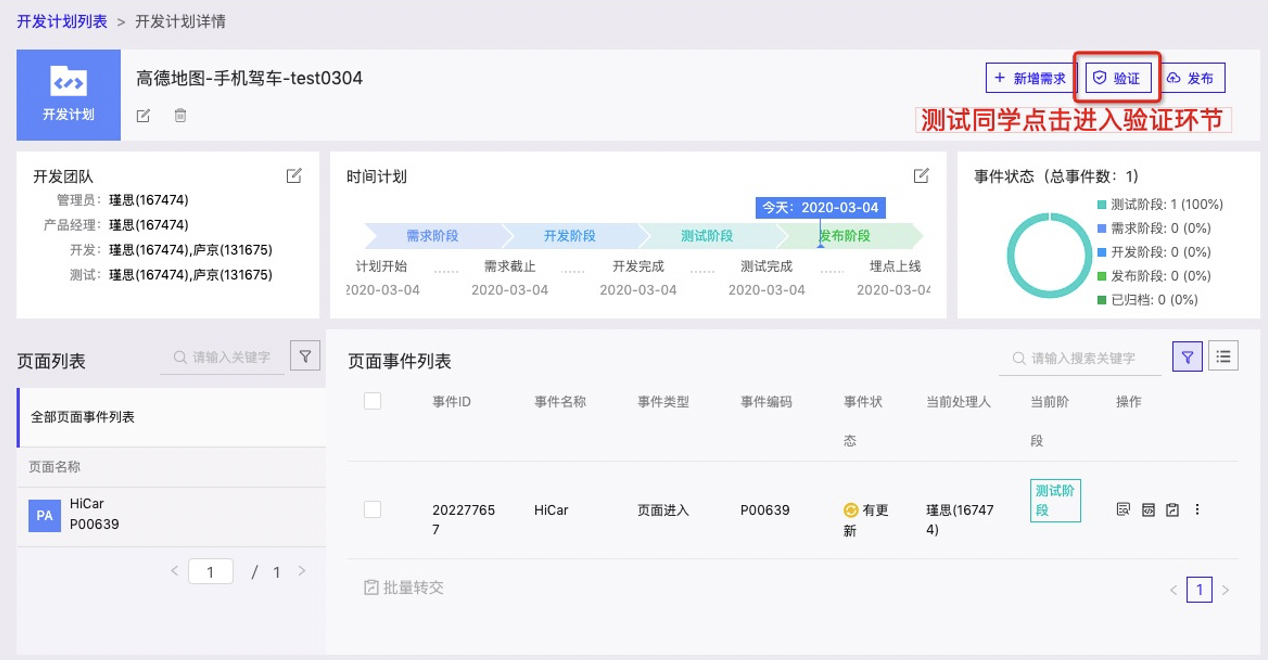Open HiCar P00639 page item
The image size is (1268, 660).
pos(171,514)
